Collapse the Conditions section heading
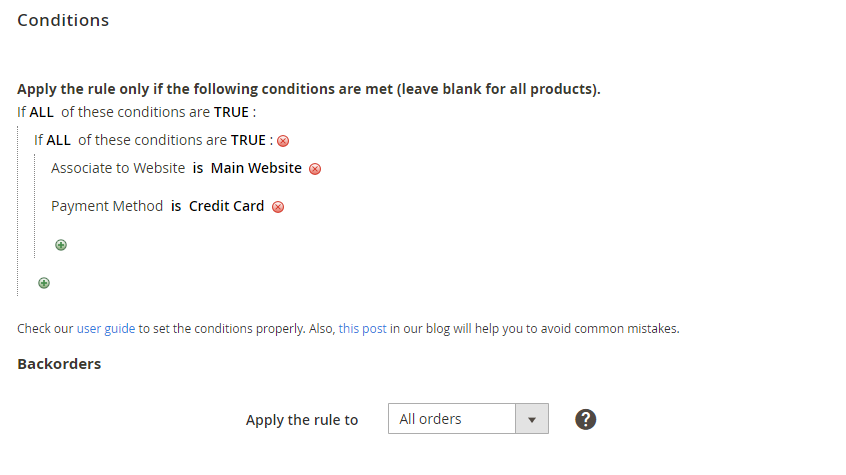Screen dimensions: 846x475 coord(63,20)
